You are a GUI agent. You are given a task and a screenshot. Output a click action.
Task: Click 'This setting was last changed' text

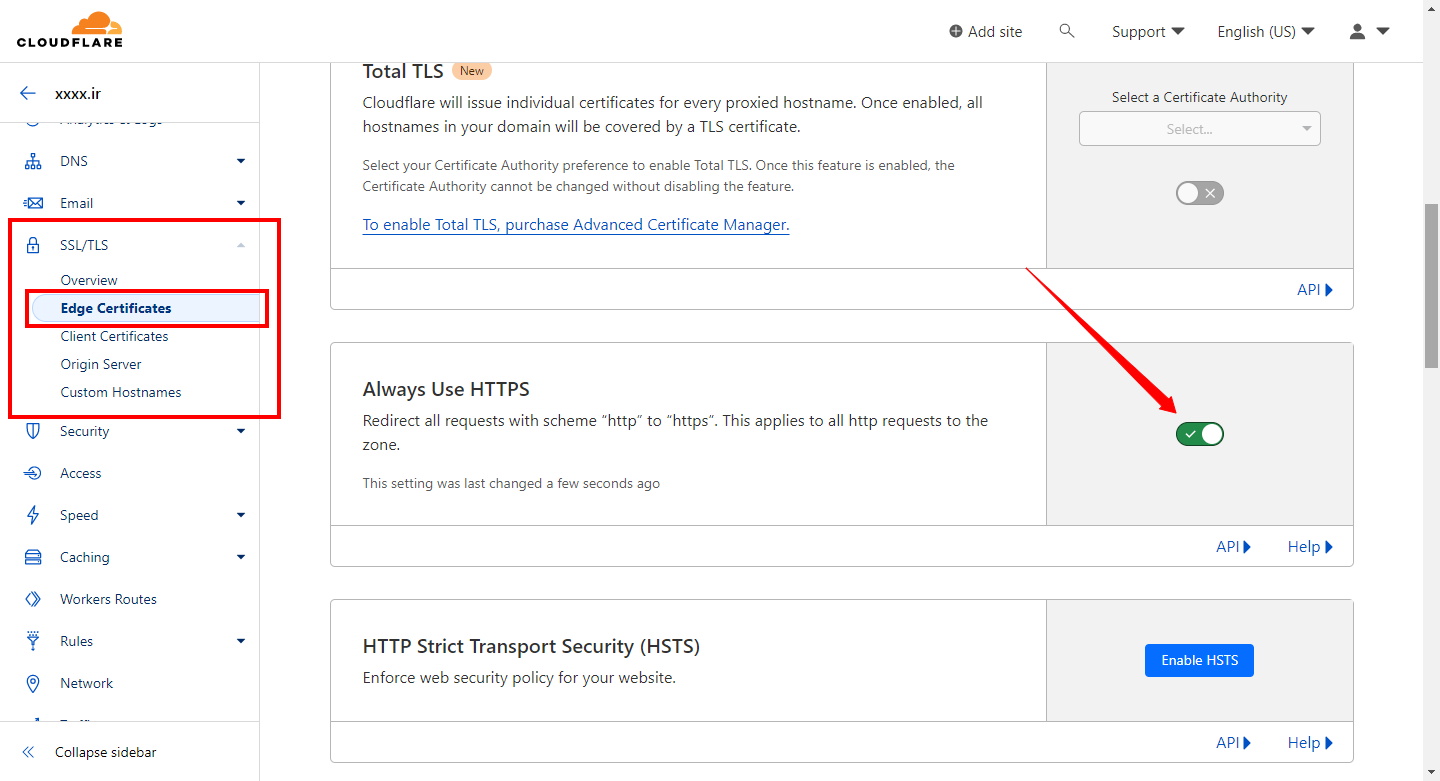pos(511,483)
